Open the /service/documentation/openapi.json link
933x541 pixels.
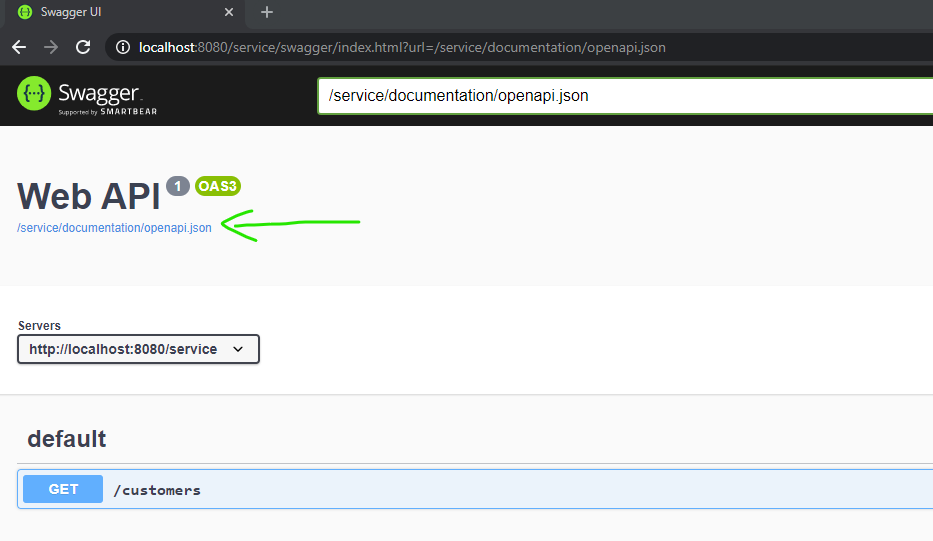(114, 228)
